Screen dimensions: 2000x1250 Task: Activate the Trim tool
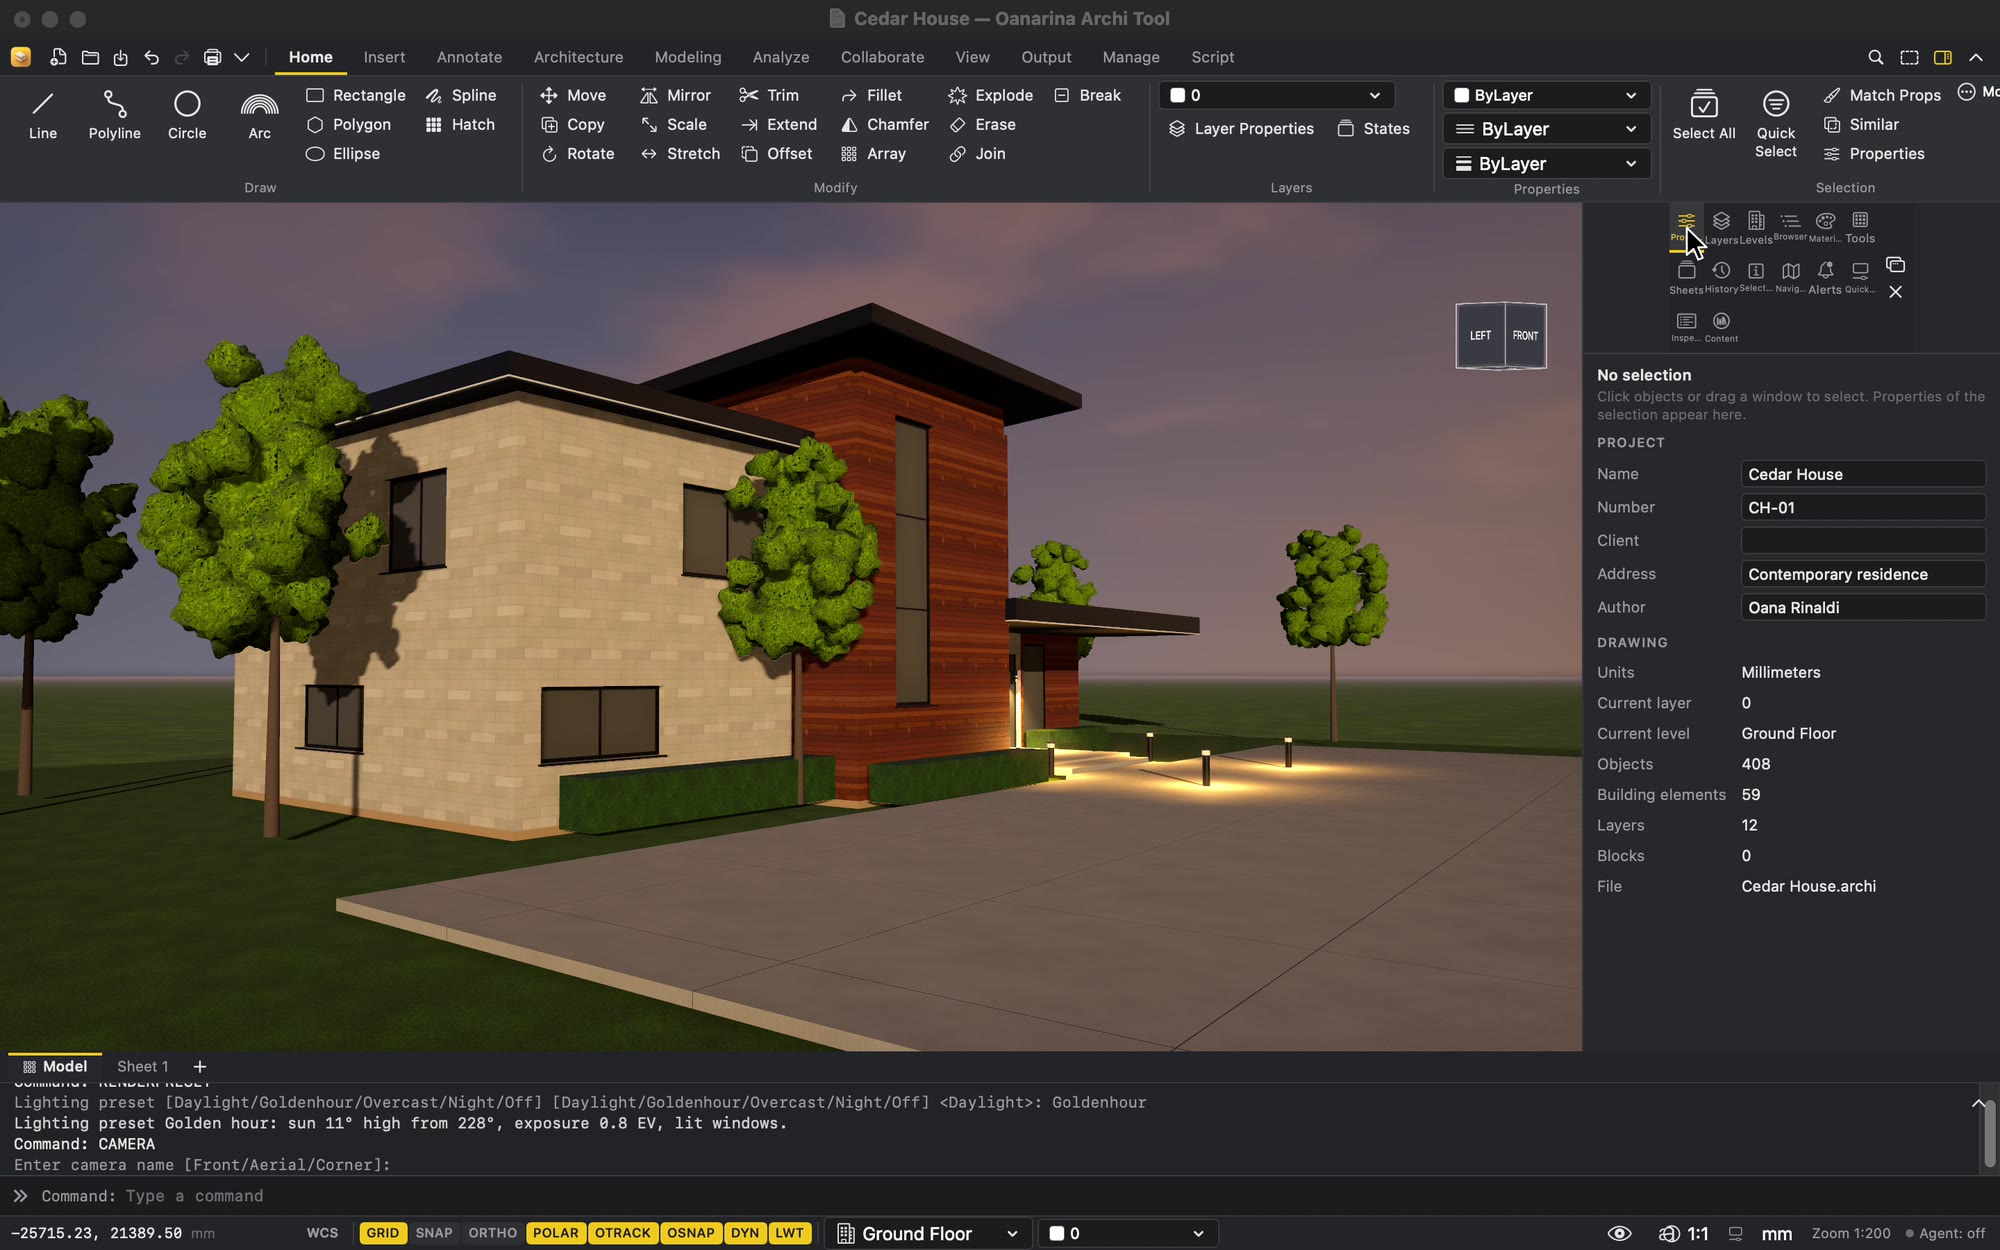pos(769,95)
